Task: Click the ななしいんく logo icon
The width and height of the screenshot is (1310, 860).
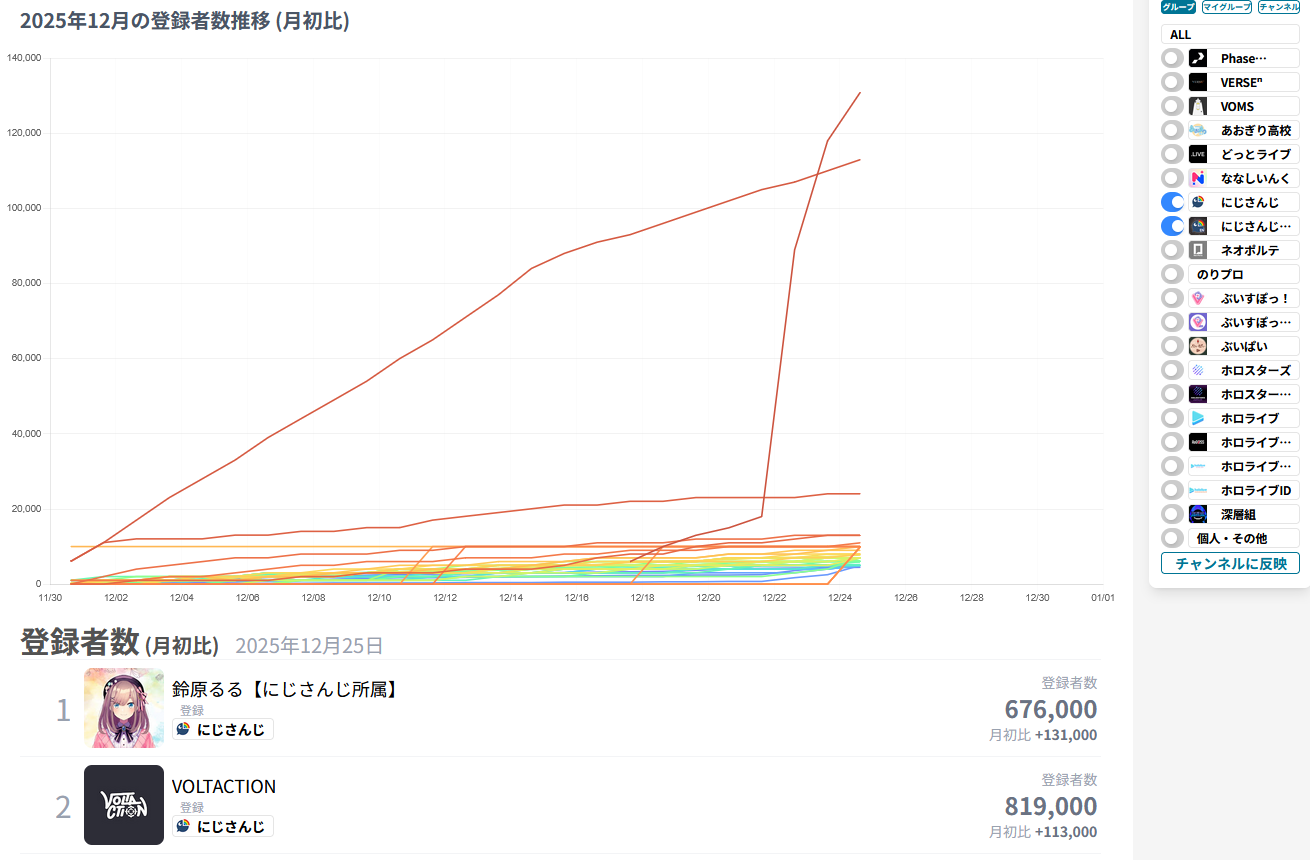Action: (1198, 178)
